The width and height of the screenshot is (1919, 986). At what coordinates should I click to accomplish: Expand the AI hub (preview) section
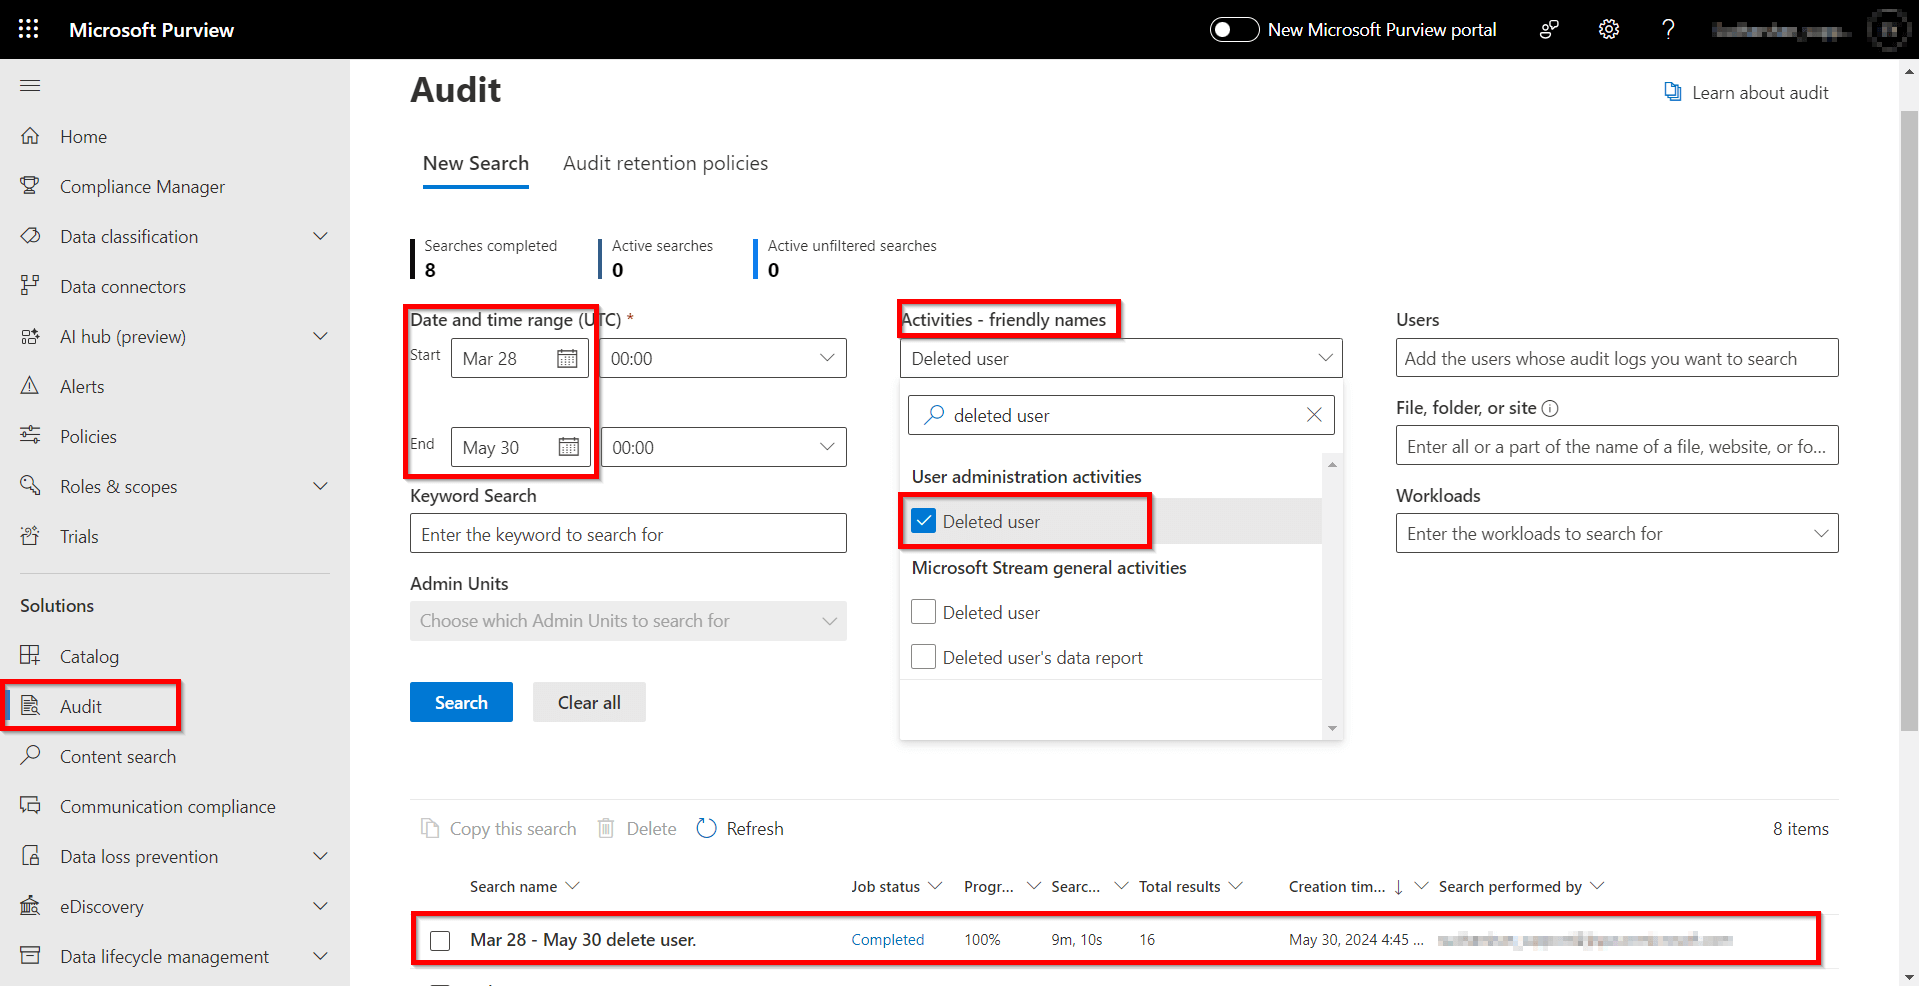[x=320, y=336]
